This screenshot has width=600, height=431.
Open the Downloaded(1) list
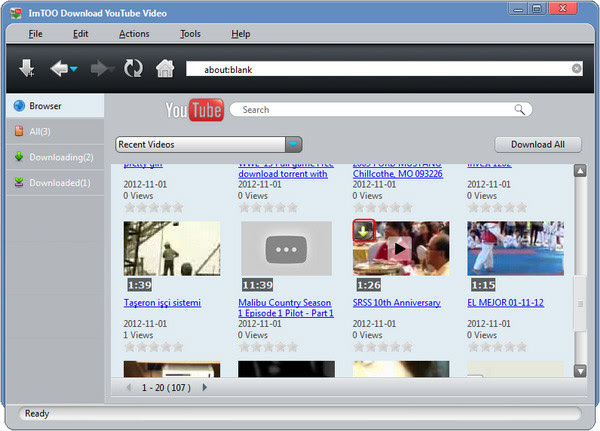coord(55,183)
